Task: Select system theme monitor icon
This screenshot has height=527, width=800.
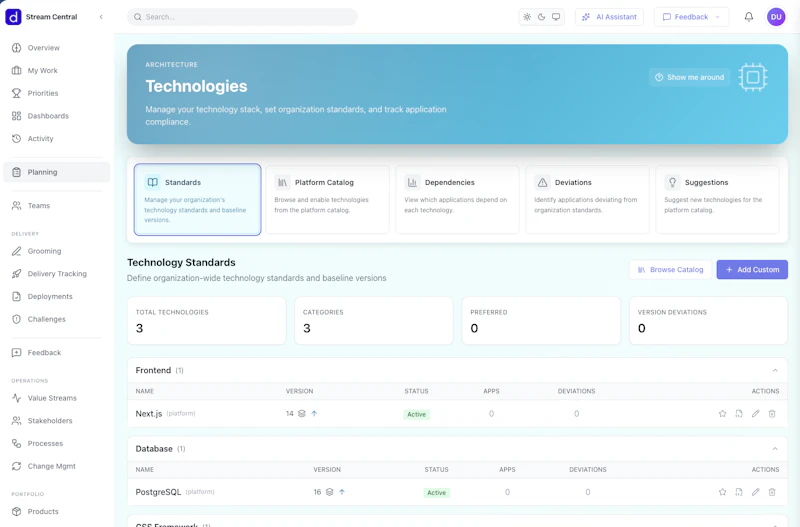Action: pos(556,17)
